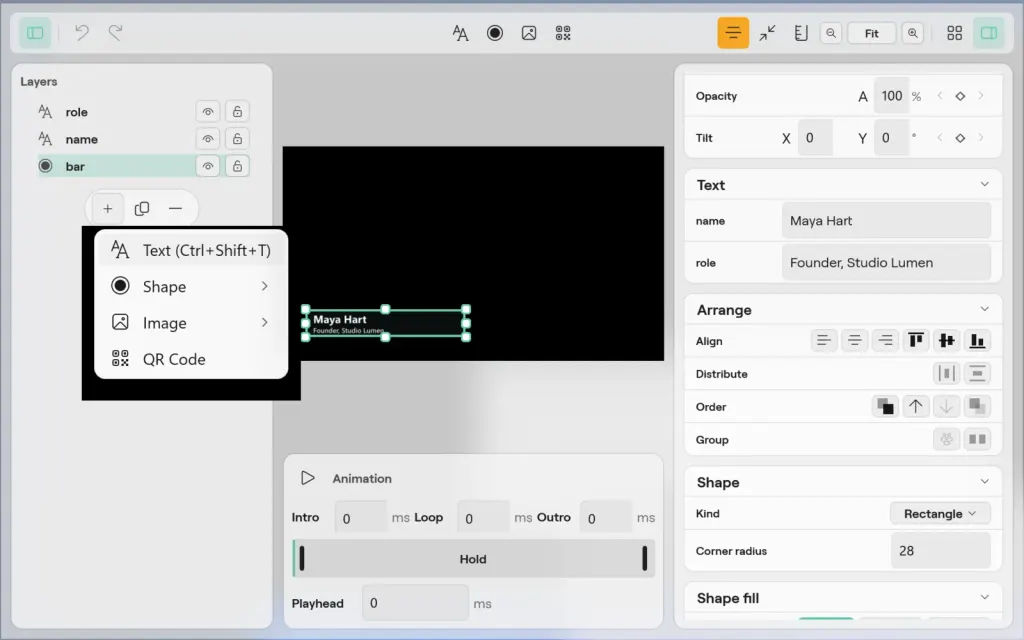Open the grid view icon
Viewport: 1024px width, 640px height.
click(954, 33)
